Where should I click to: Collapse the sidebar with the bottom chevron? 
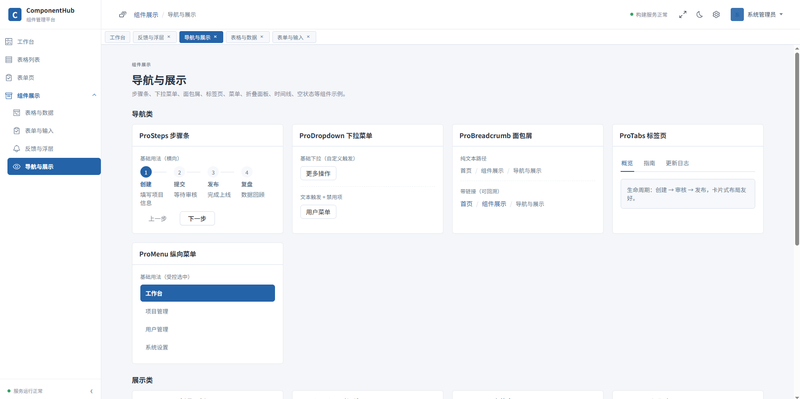point(91,391)
